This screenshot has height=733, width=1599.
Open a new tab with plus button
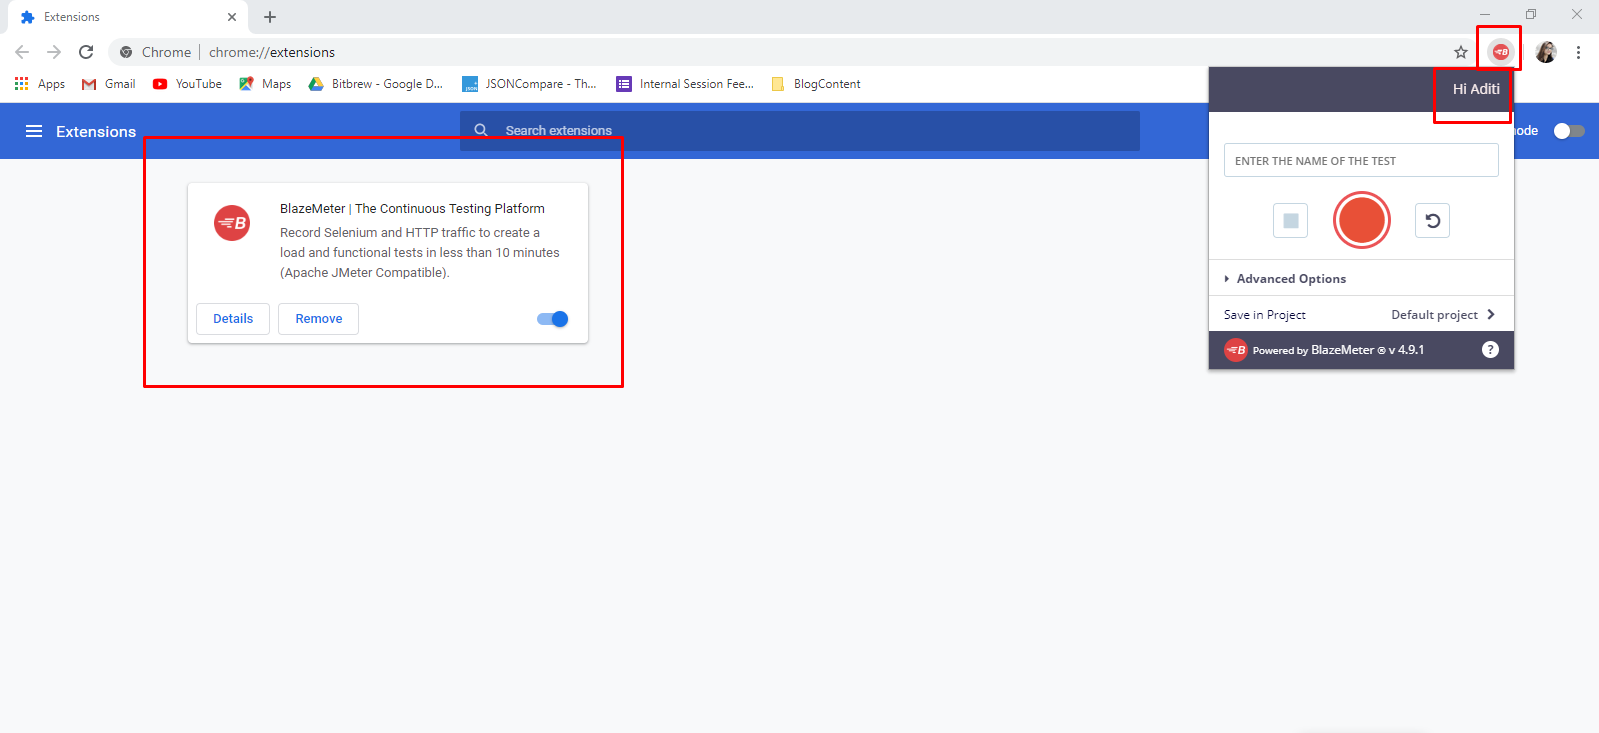coord(270,17)
